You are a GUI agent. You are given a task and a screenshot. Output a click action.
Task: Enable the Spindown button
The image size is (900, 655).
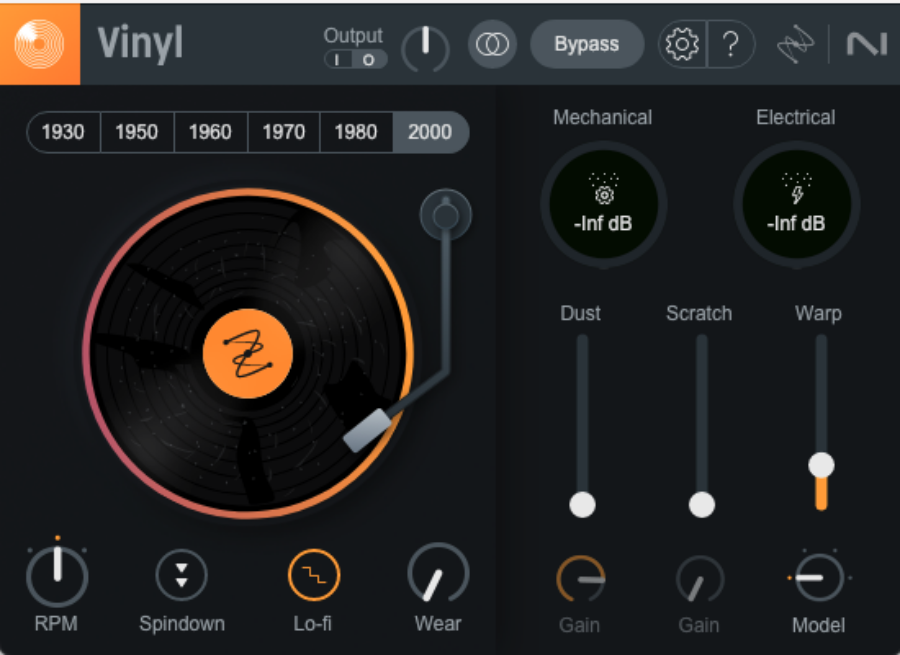(x=181, y=575)
